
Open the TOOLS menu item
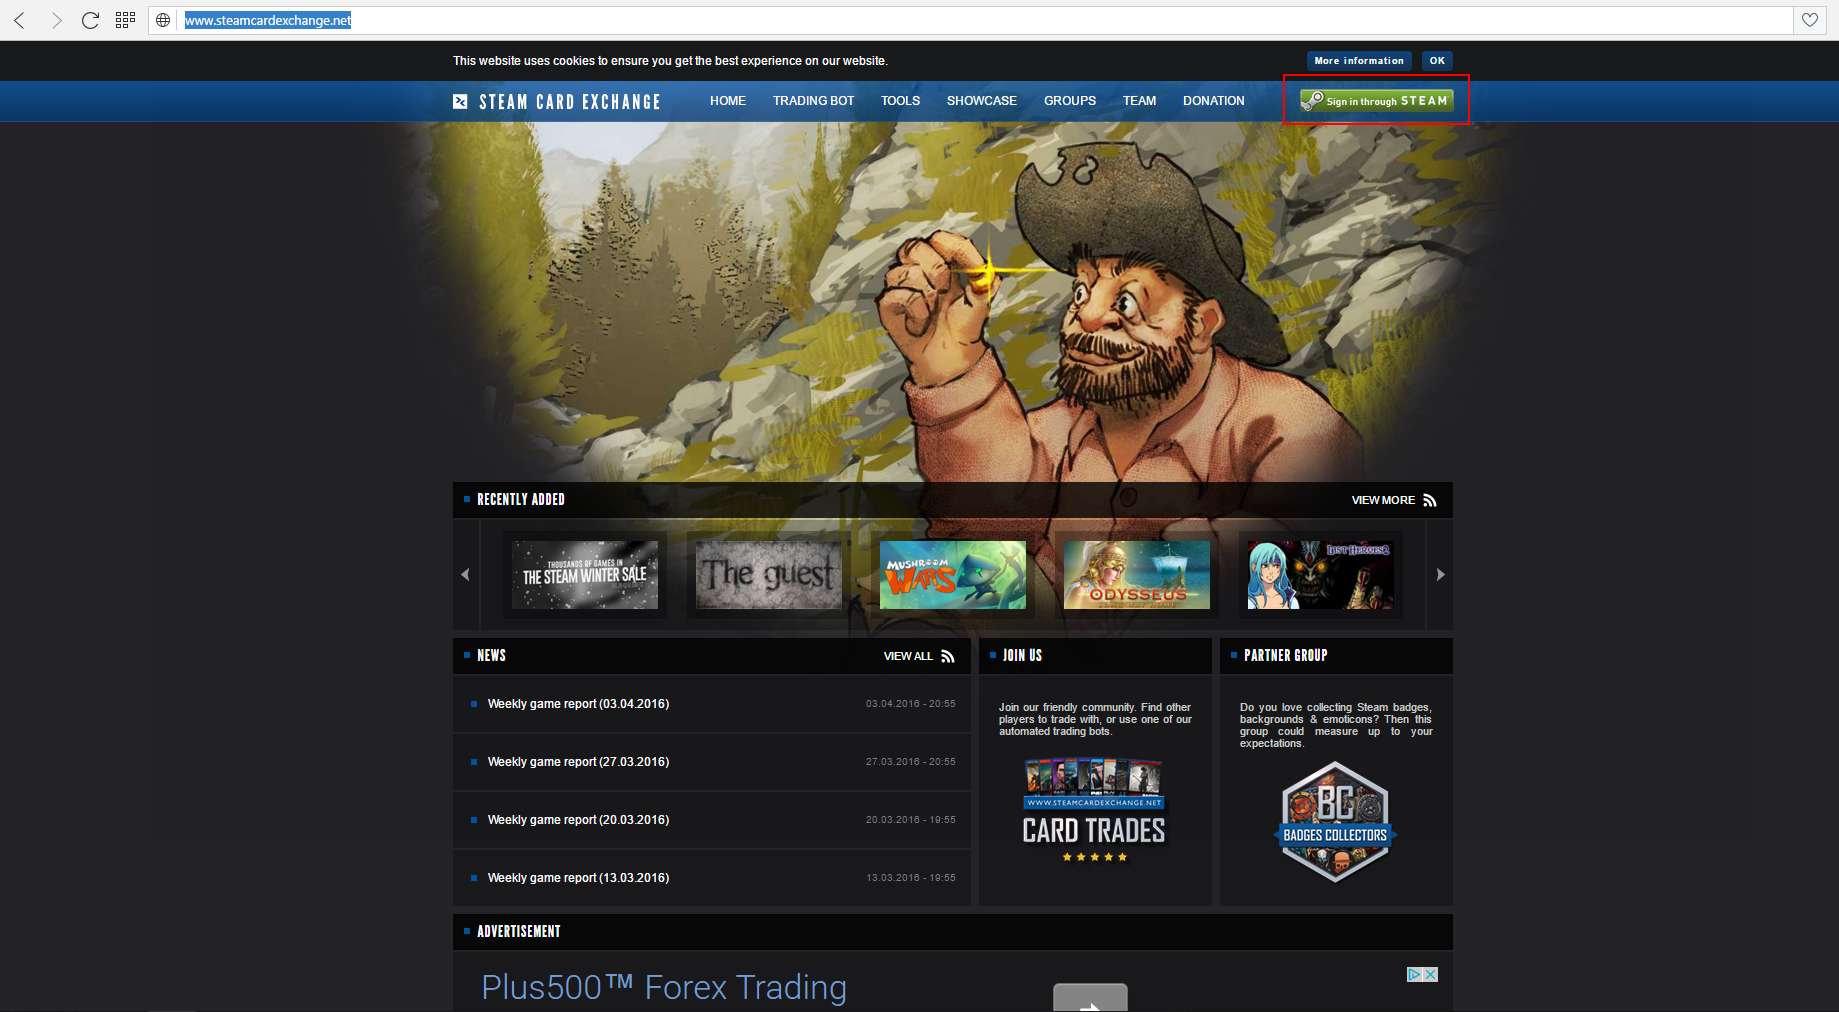(x=900, y=101)
